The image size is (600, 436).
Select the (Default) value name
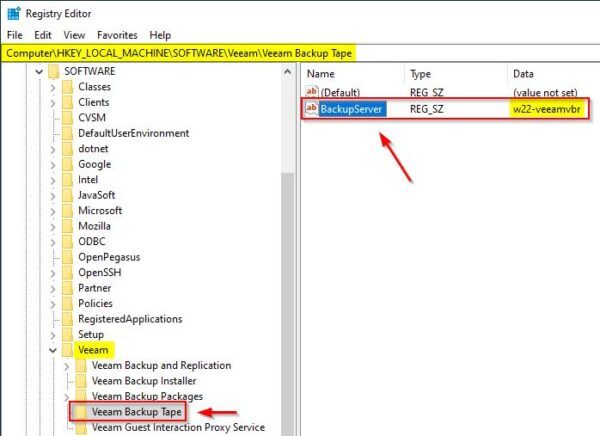(340, 93)
